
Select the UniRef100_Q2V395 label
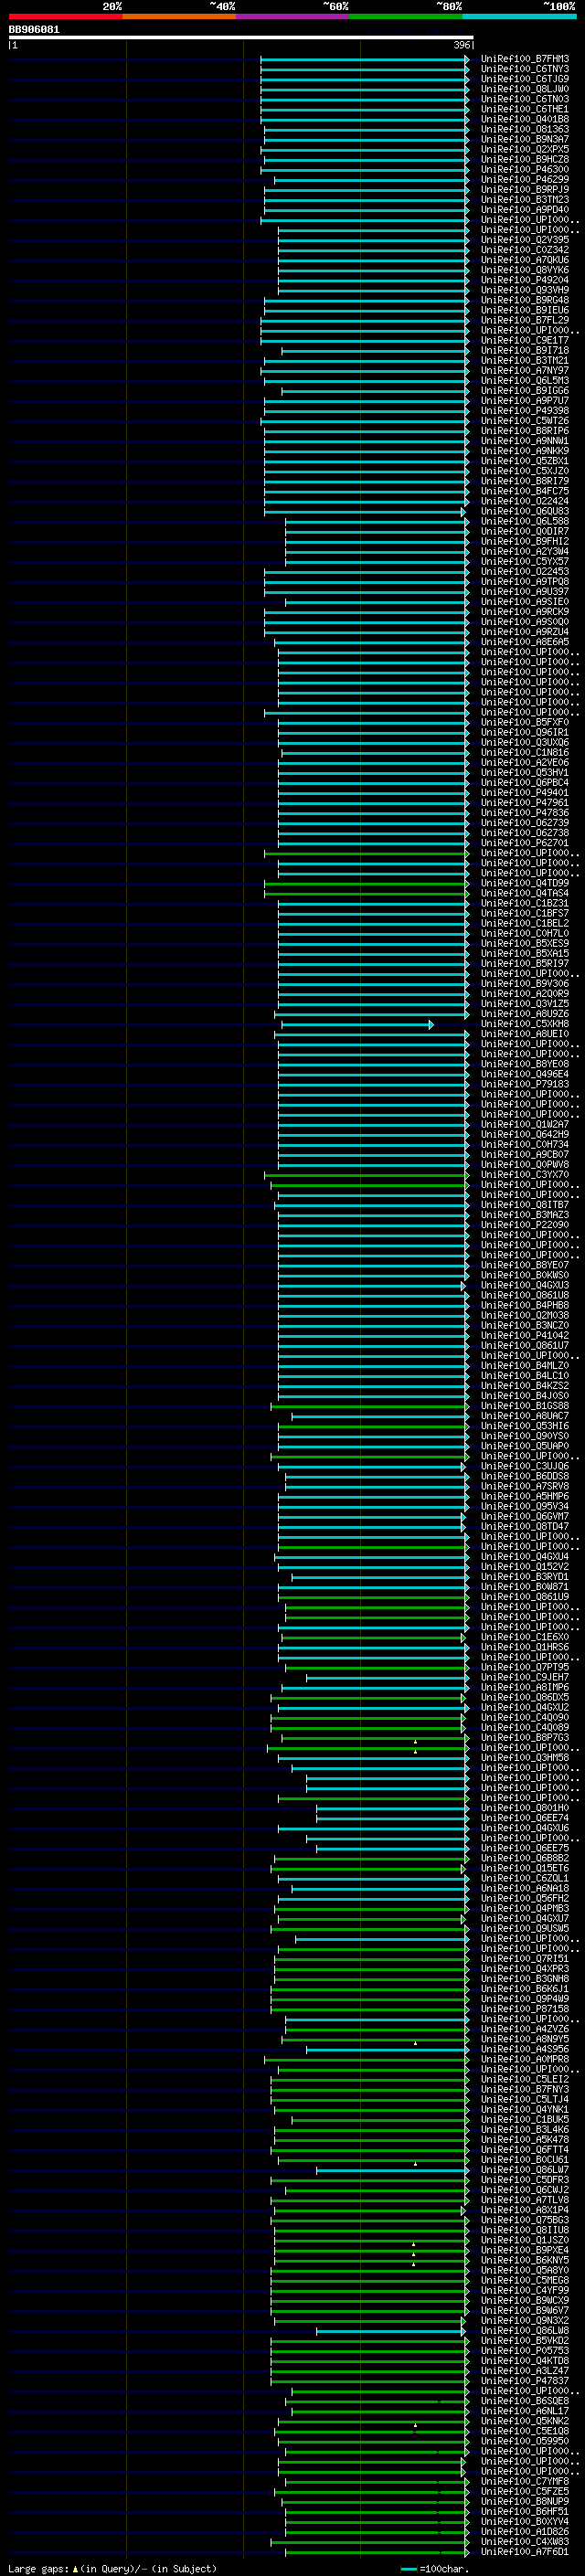tap(525, 240)
